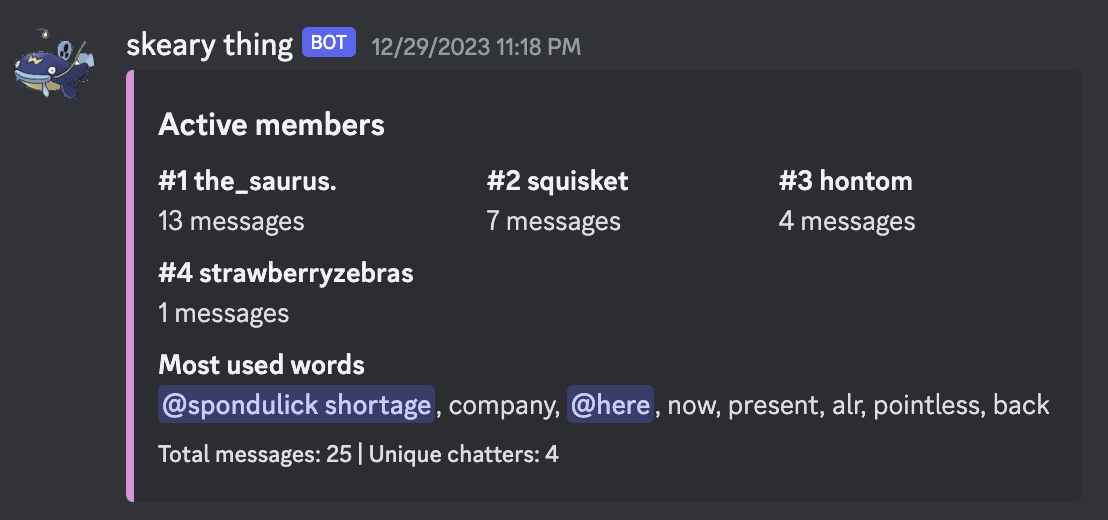Image resolution: width=1108 pixels, height=520 pixels.
Task: Select the #4 strawberryzebras field name
Action: [286, 273]
